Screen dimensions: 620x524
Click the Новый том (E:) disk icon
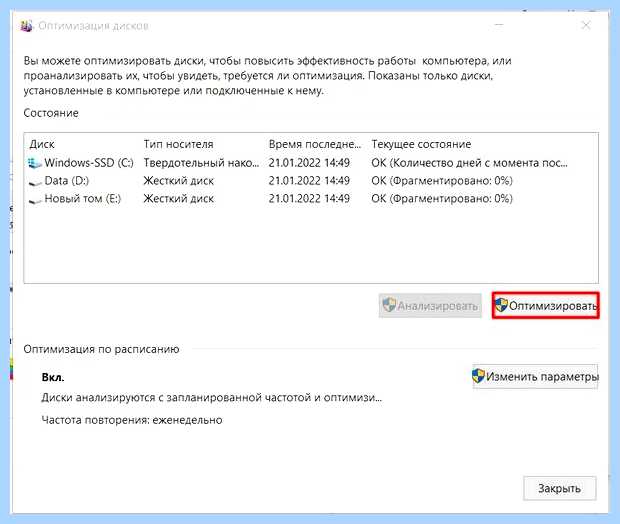coord(35,201)
